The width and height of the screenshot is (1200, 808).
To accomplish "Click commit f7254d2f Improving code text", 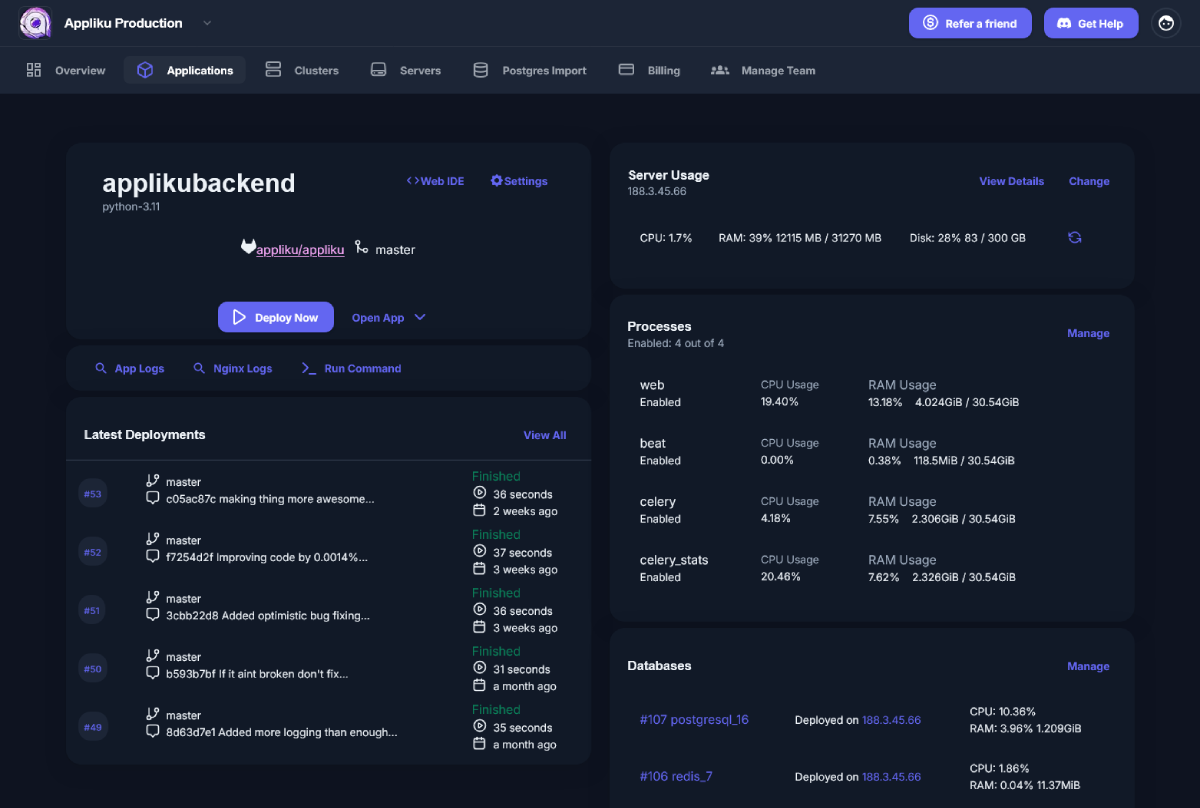I will [267, 557].
